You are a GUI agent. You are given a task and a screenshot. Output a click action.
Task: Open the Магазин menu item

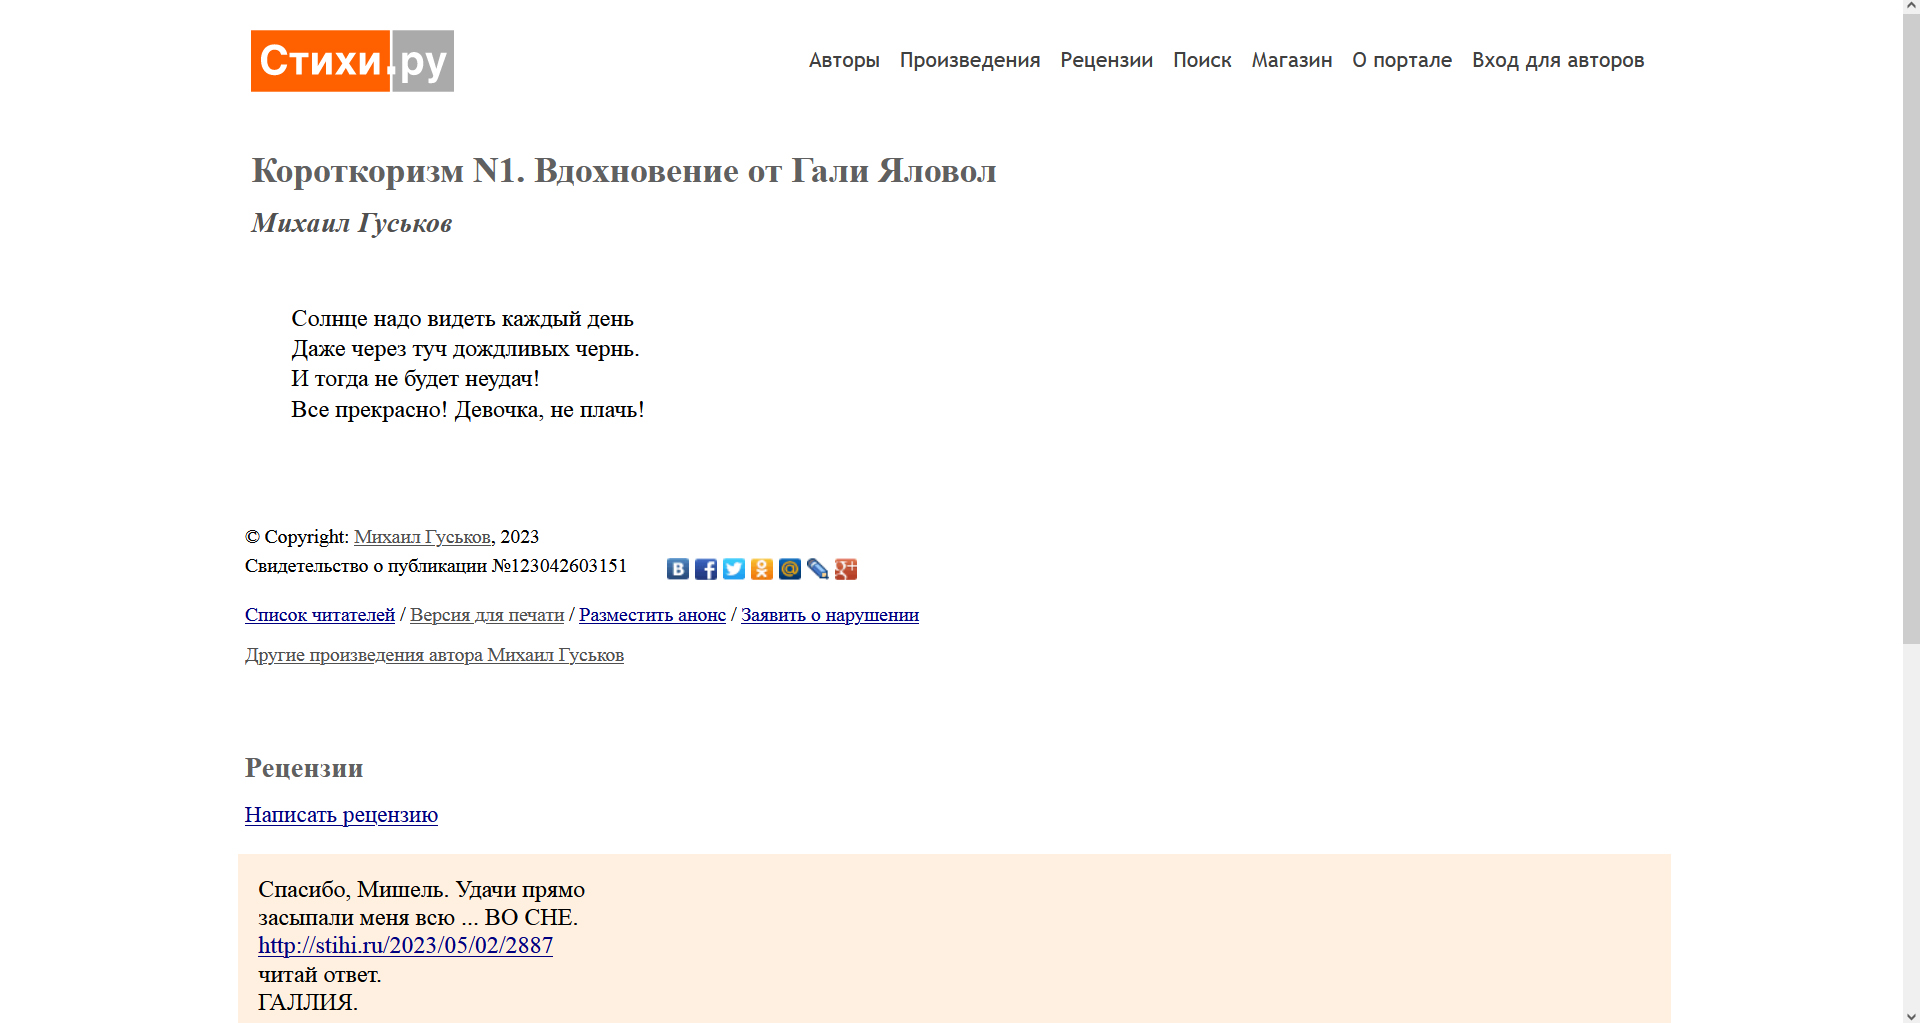1291,61
